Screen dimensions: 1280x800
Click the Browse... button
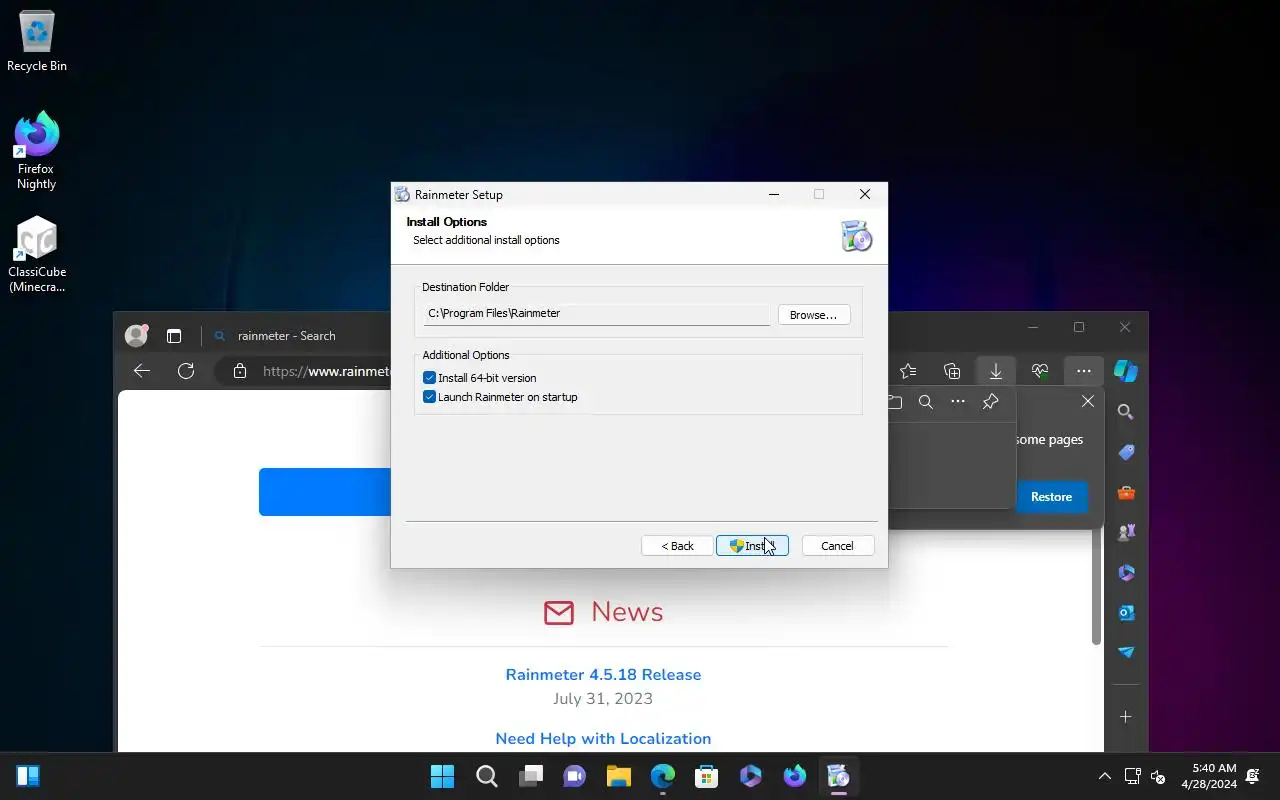[x=813, y=315]
